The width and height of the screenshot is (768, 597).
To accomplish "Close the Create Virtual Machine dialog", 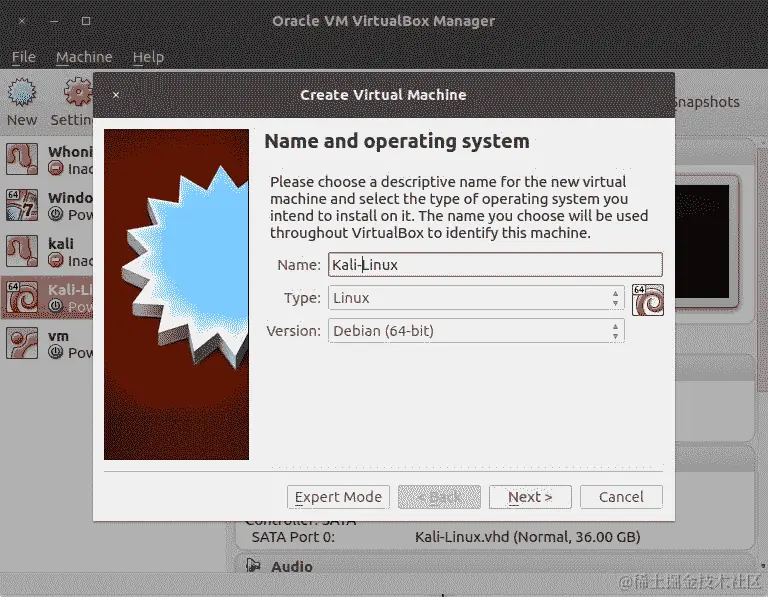I will [x=116, y=95].
